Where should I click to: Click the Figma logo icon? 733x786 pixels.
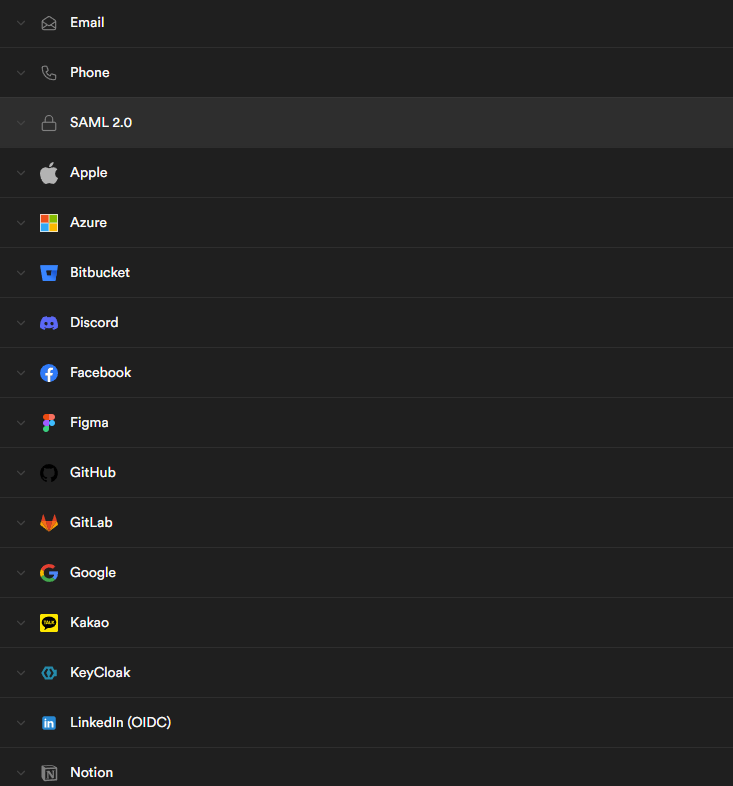[49, 423]
